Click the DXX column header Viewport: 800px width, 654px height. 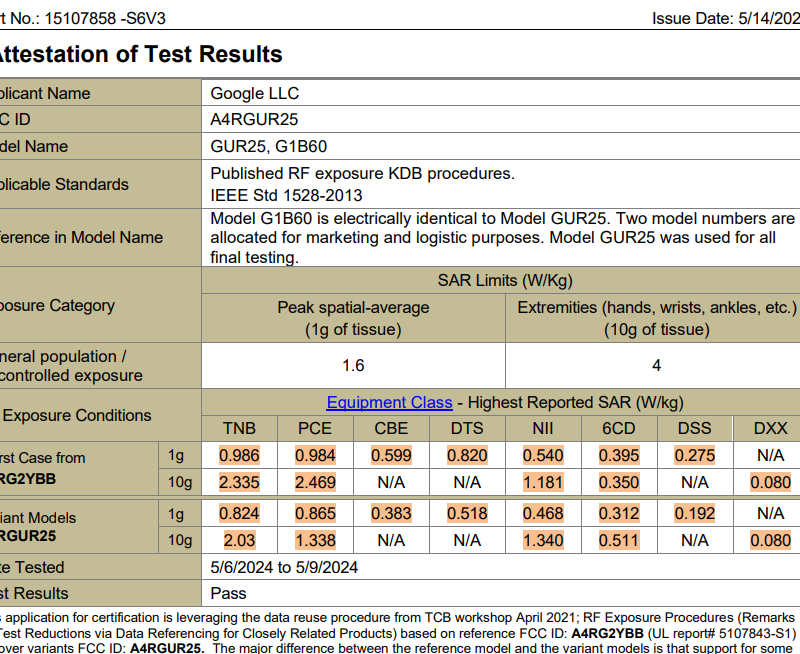coord(771,429)
